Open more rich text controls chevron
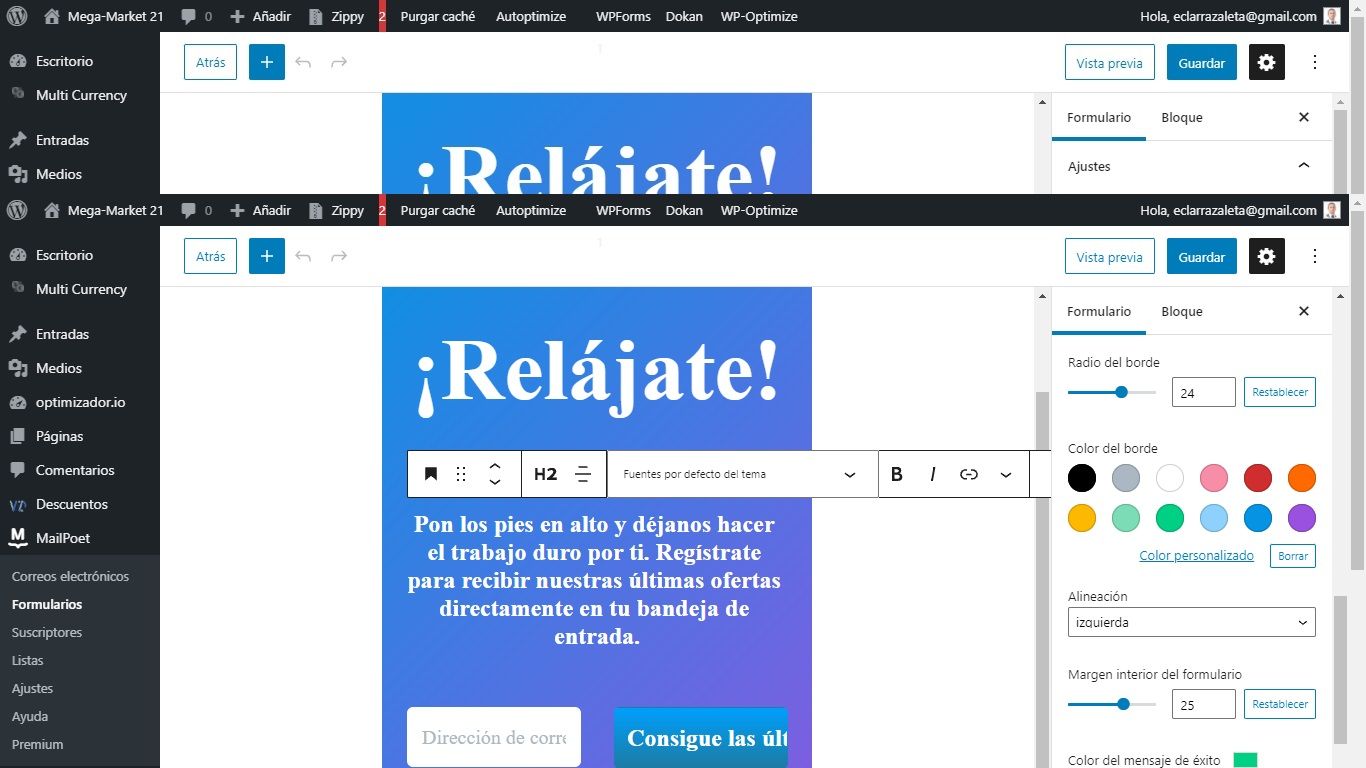 click(x=1006, y=474)
